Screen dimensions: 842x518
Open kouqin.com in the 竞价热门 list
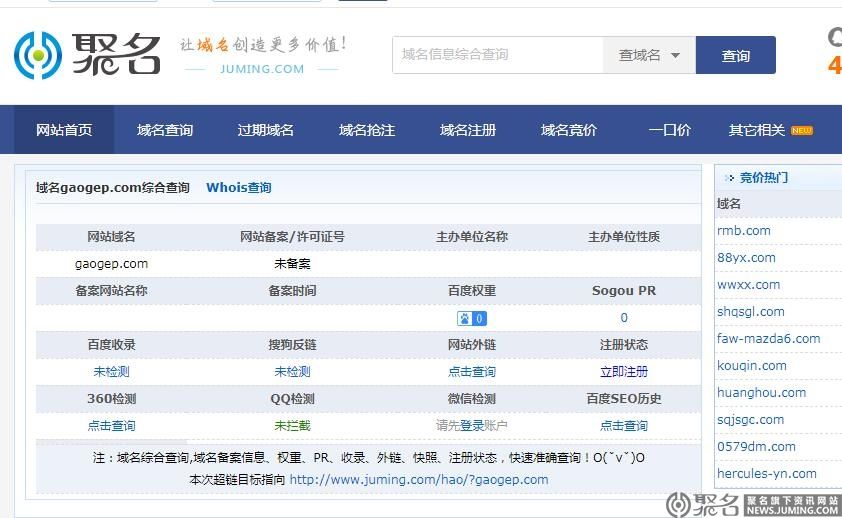752,366
